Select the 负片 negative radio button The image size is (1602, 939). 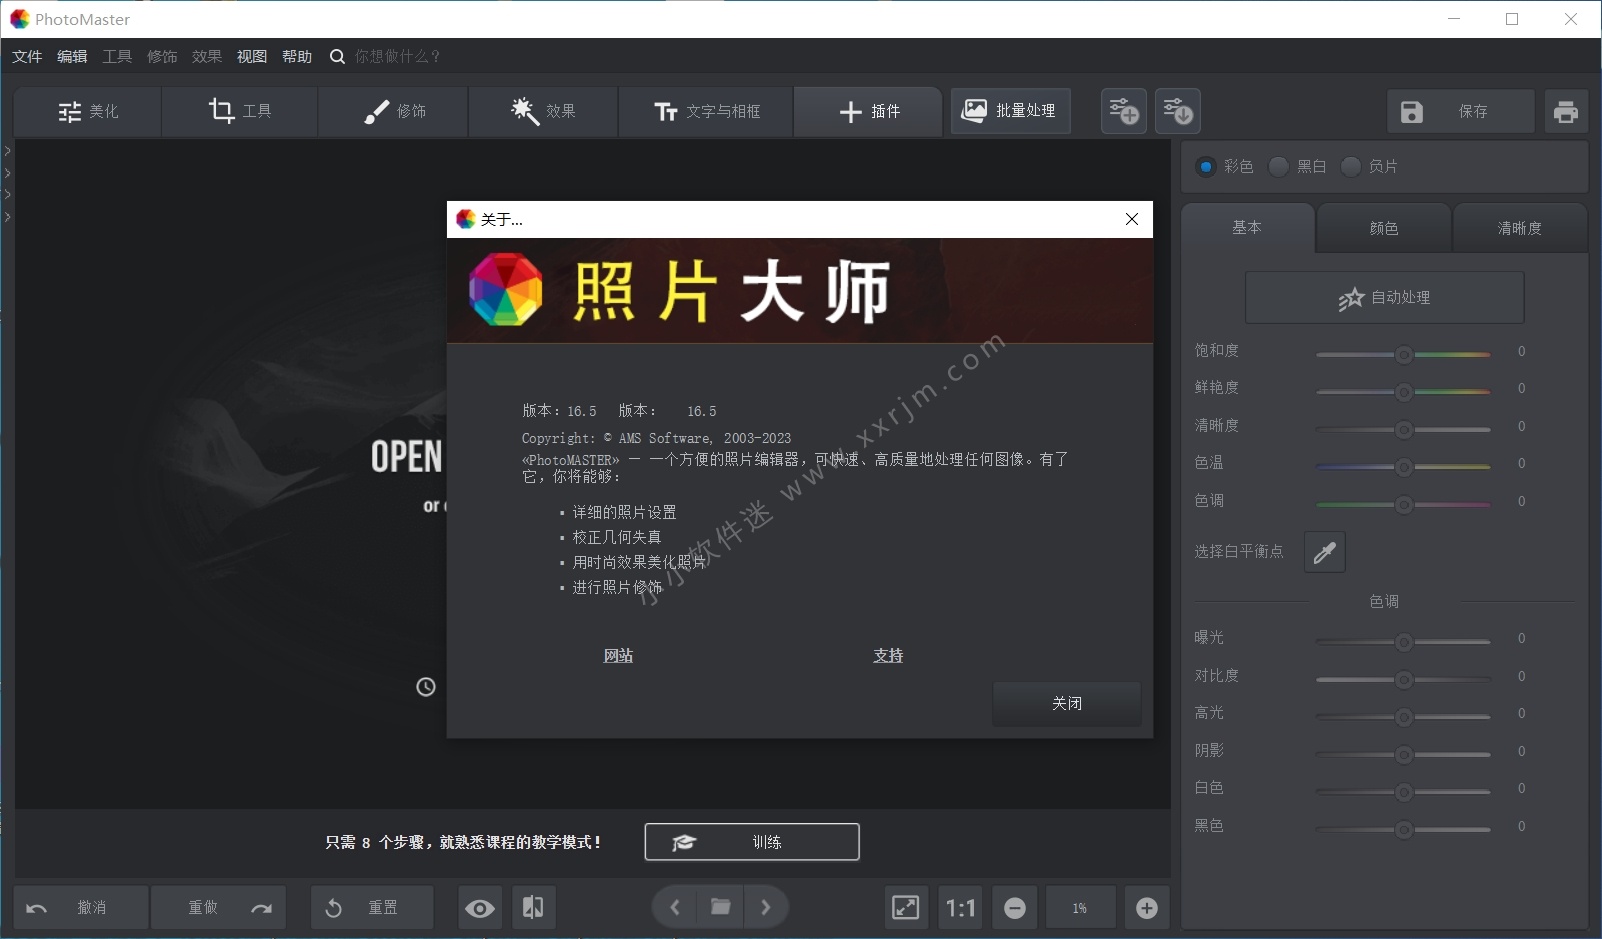1351,166
